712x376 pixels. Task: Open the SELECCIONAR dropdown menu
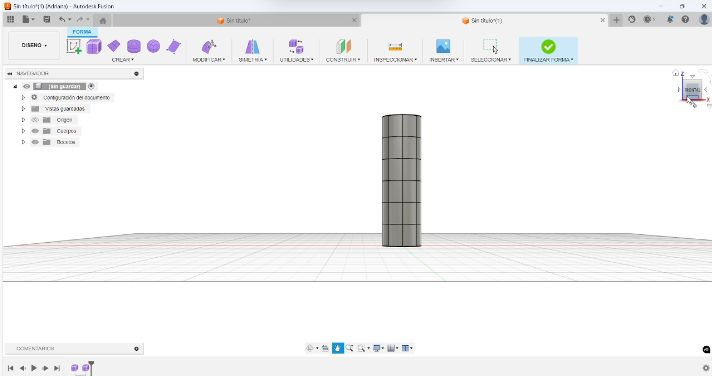pos(490,60)
